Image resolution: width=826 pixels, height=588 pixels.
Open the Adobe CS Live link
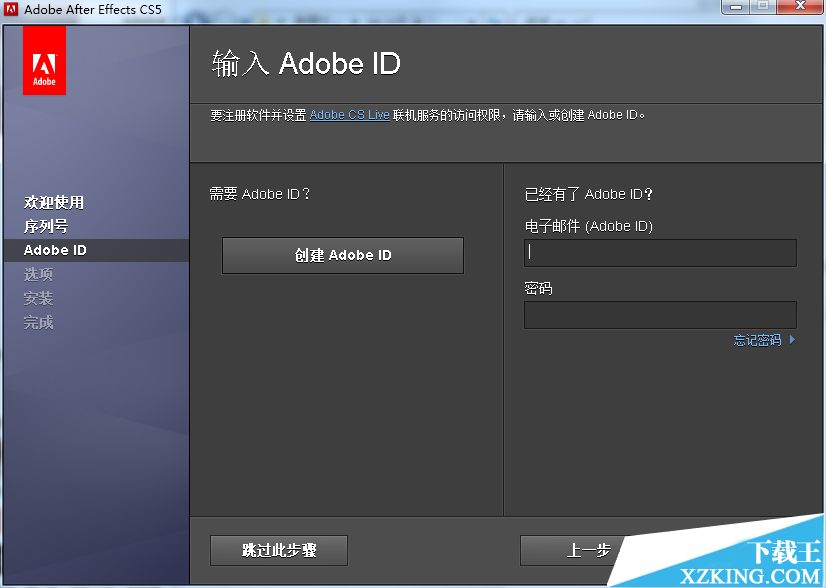click(349, 115)
